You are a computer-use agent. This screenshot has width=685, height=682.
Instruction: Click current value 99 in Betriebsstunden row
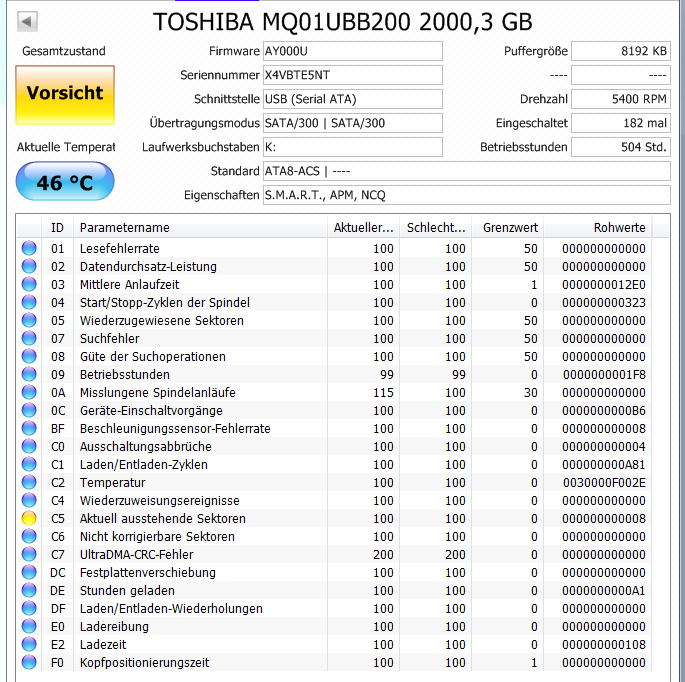click(387, 374)
